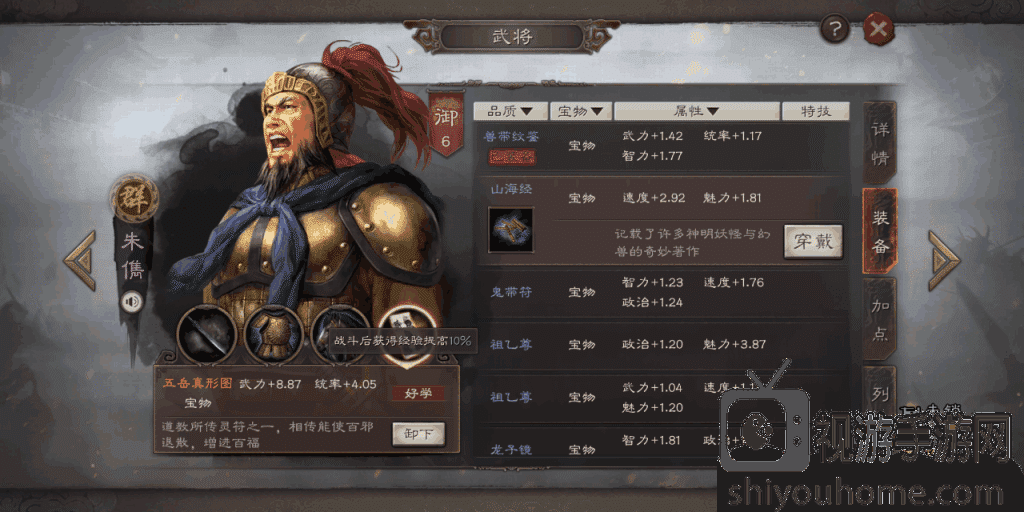Tap the 御 6 red banner
This screenshot has width=1024, height=512.
coord(446,124)
